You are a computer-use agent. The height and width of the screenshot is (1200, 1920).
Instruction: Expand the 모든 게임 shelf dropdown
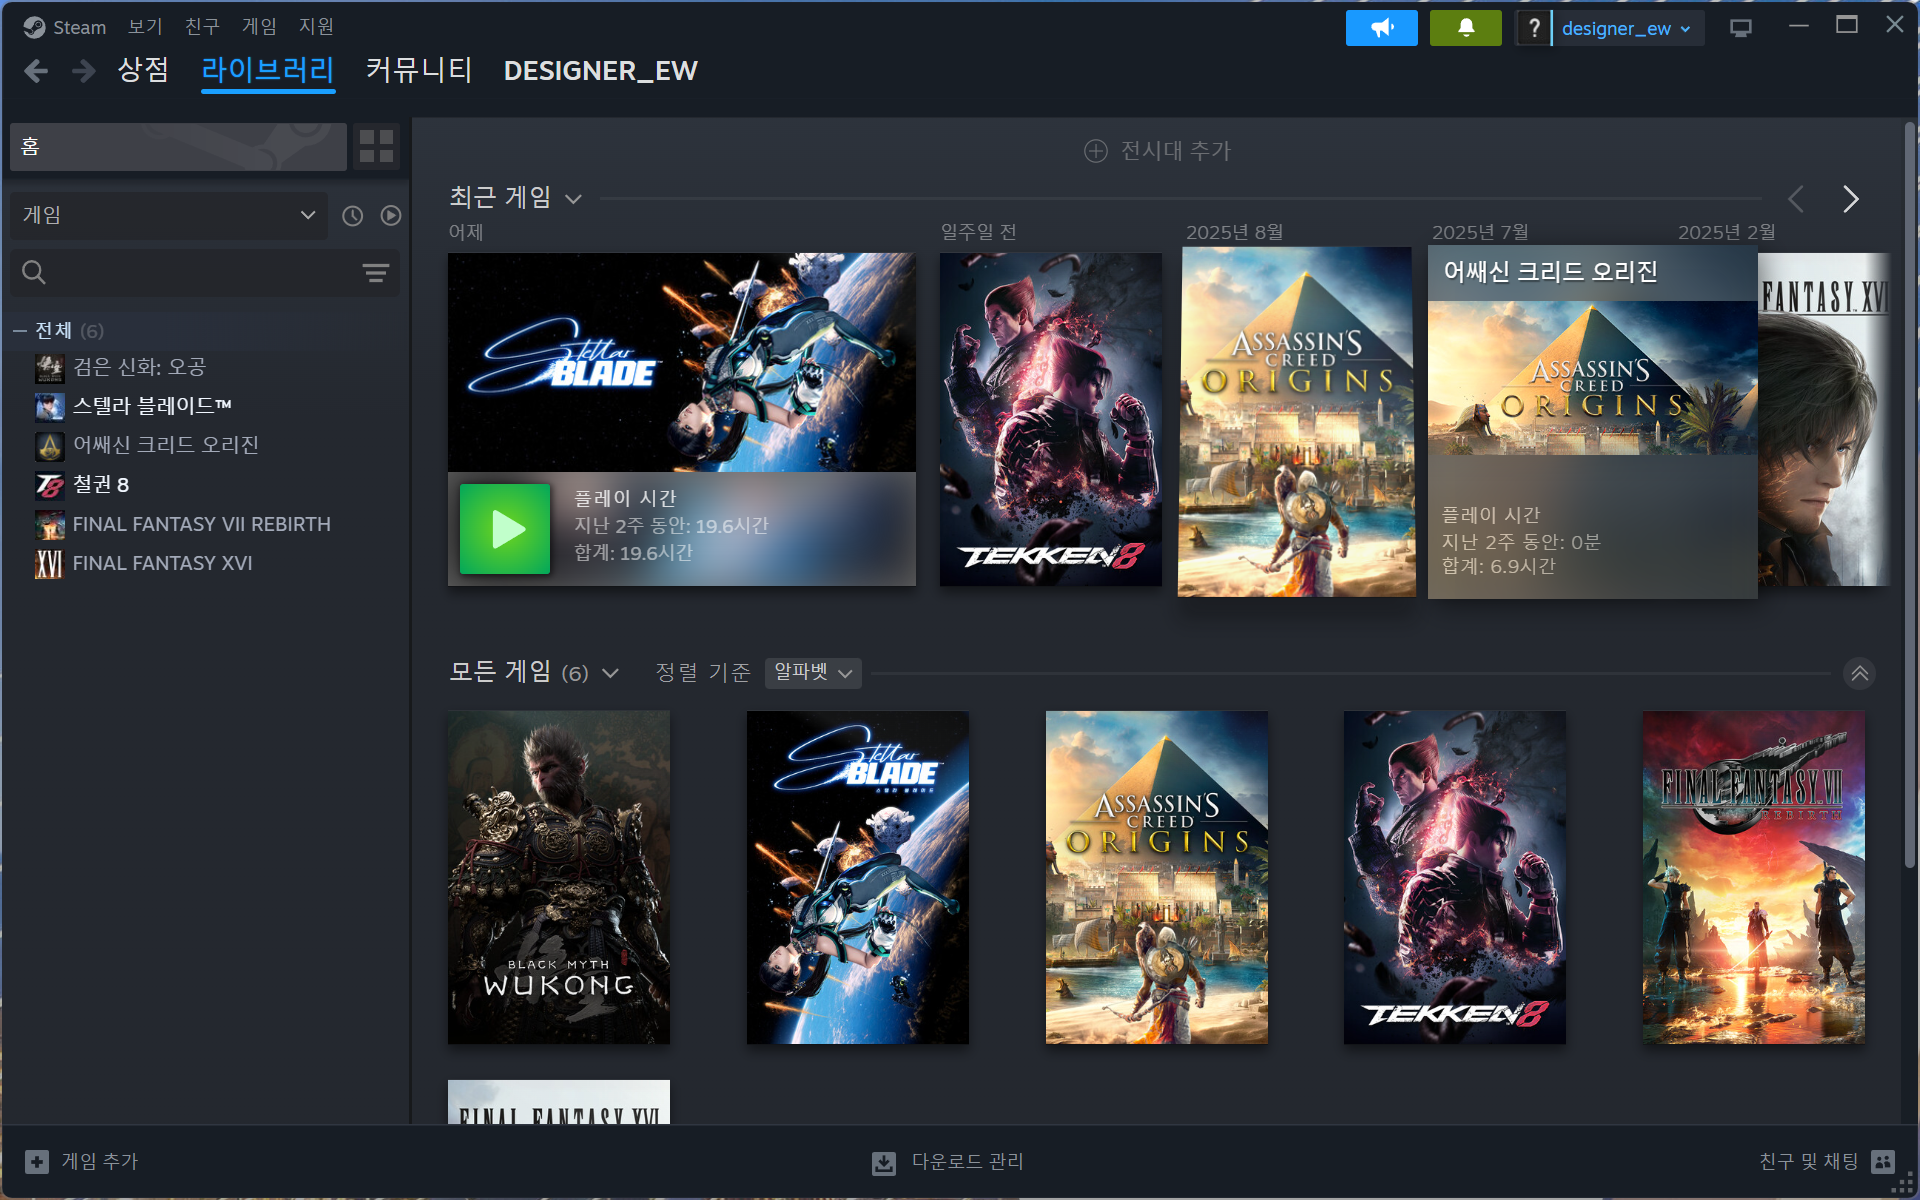click(x=610, y=673)
